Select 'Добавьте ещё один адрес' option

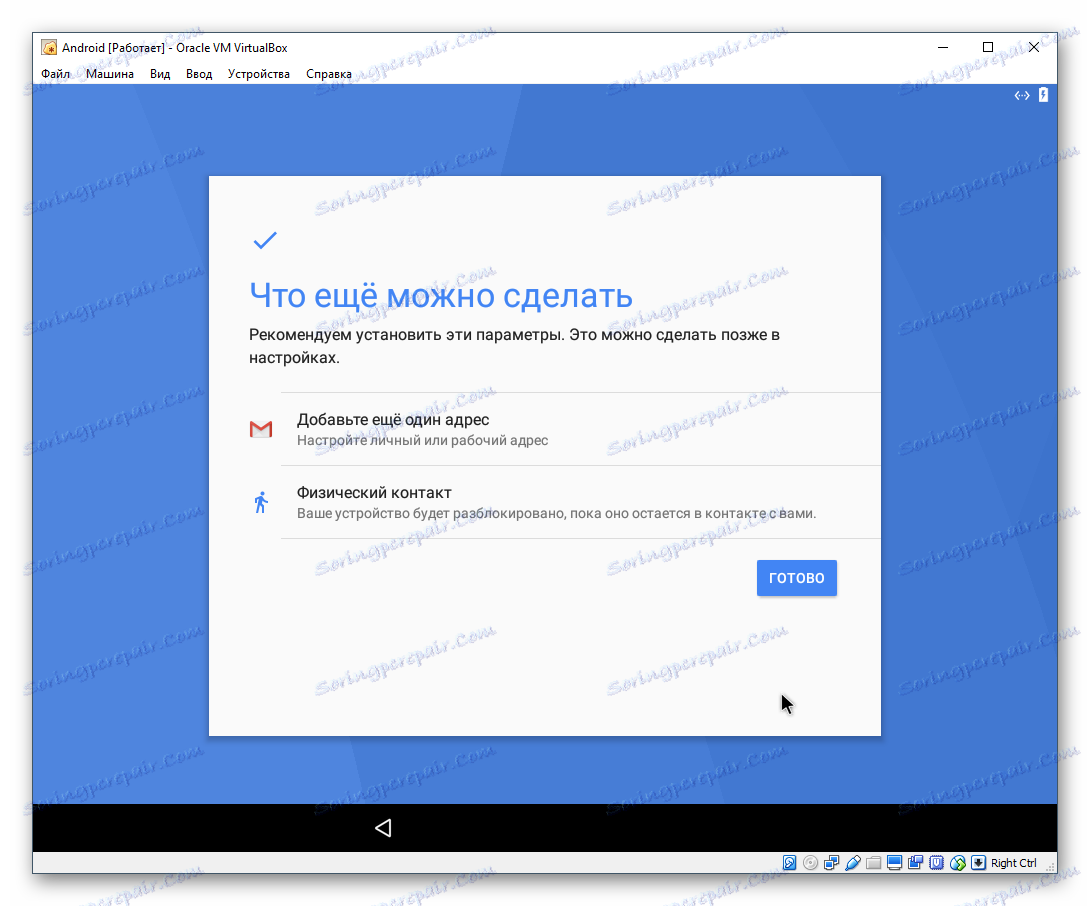click(x=580, y=429)
